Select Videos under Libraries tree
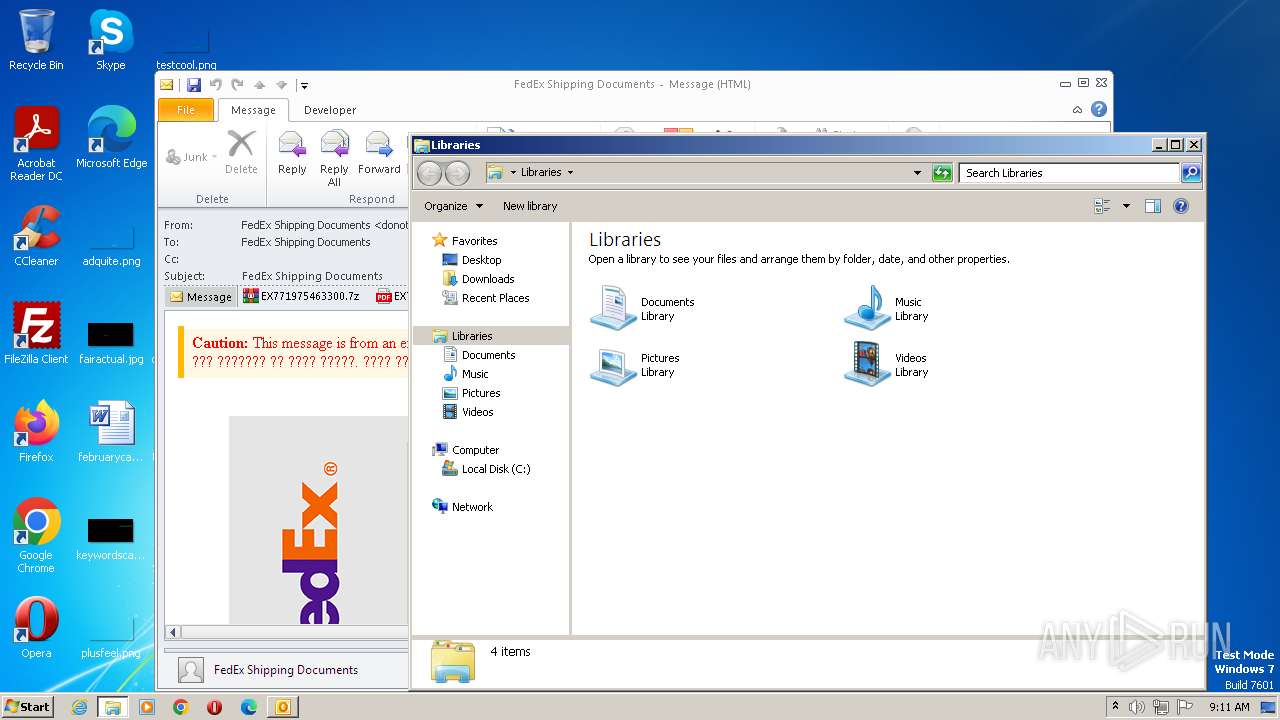 [468, 412]
